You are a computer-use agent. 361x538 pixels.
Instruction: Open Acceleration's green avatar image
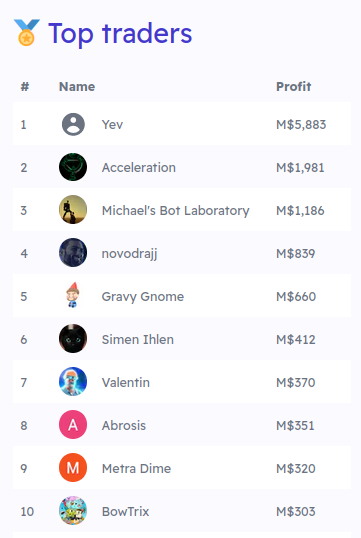pos(73,167)
